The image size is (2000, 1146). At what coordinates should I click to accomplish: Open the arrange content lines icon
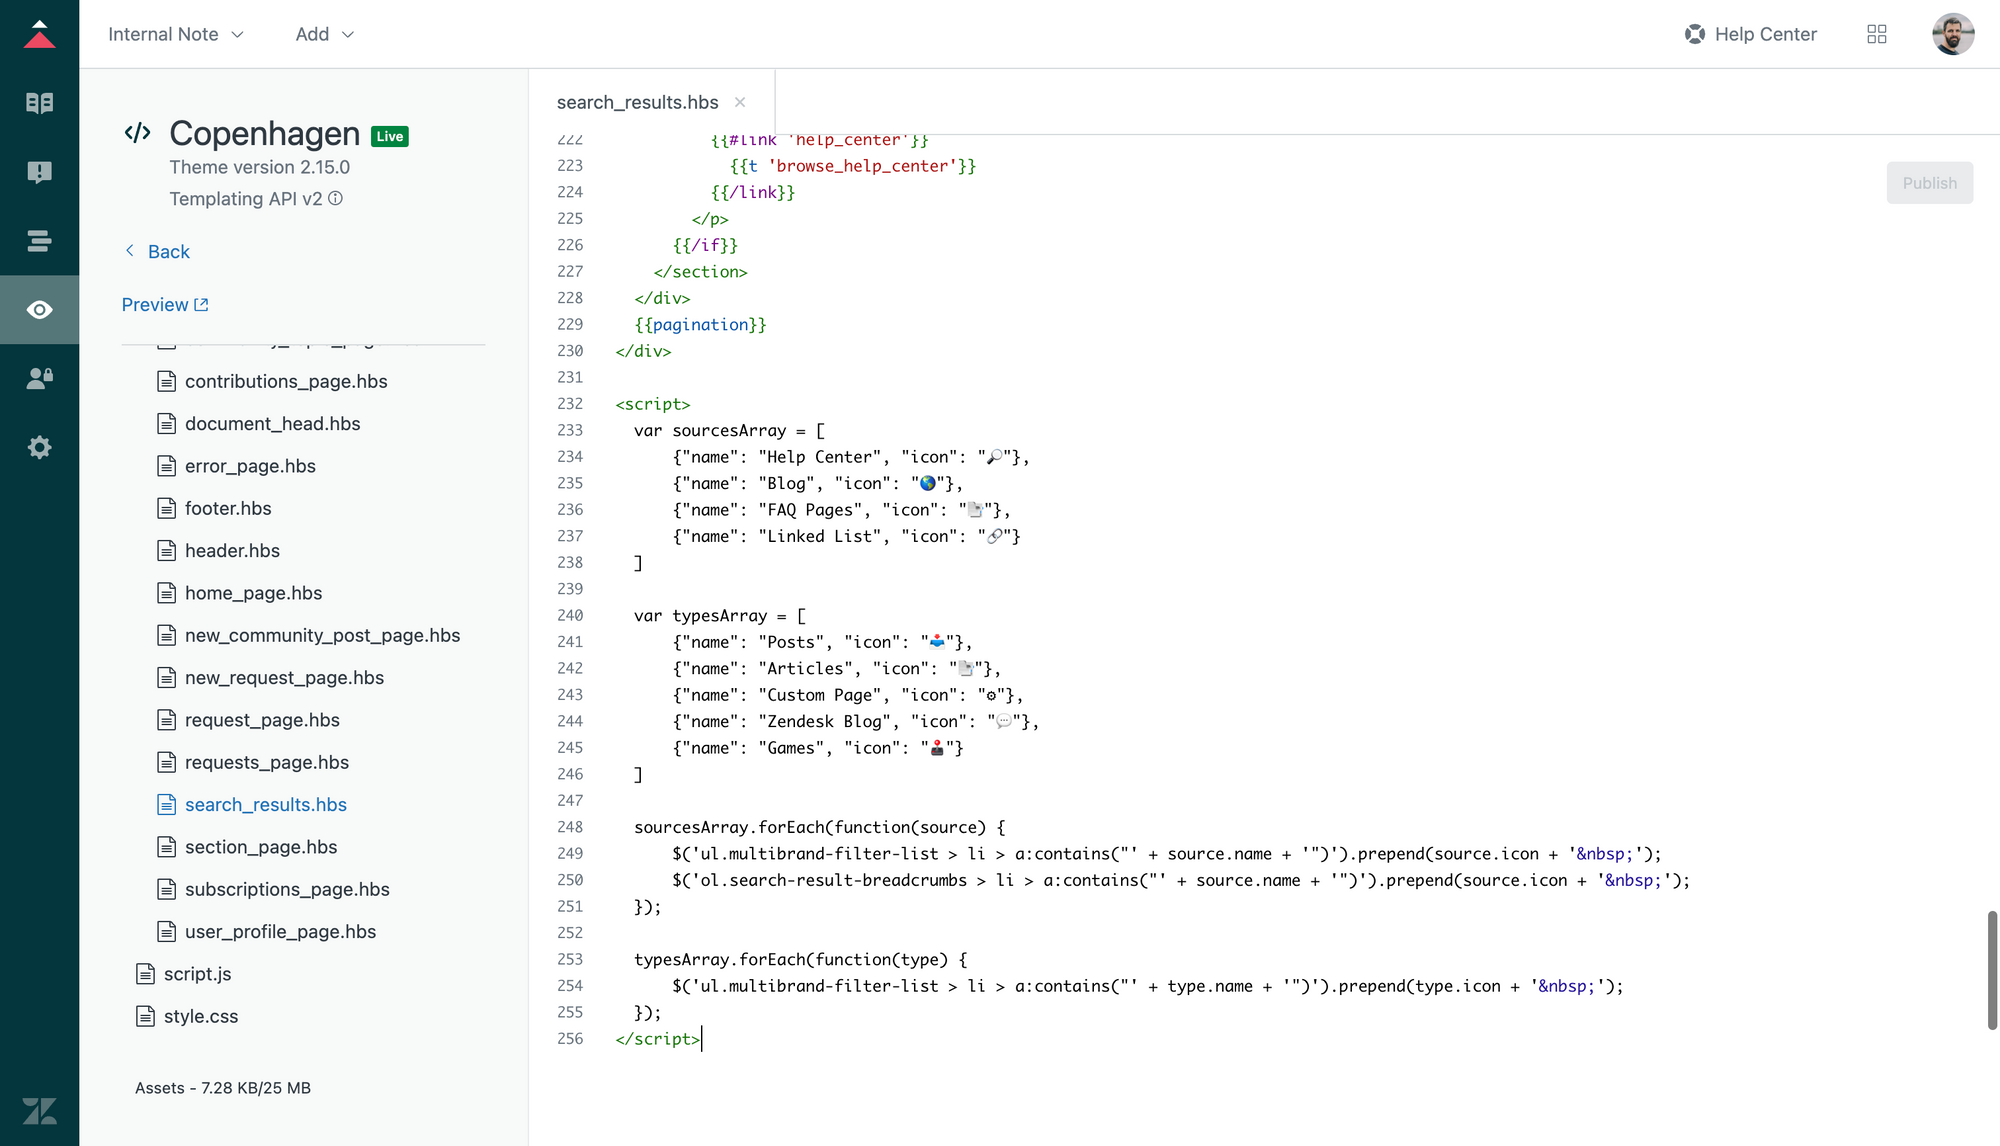point(39,241)
